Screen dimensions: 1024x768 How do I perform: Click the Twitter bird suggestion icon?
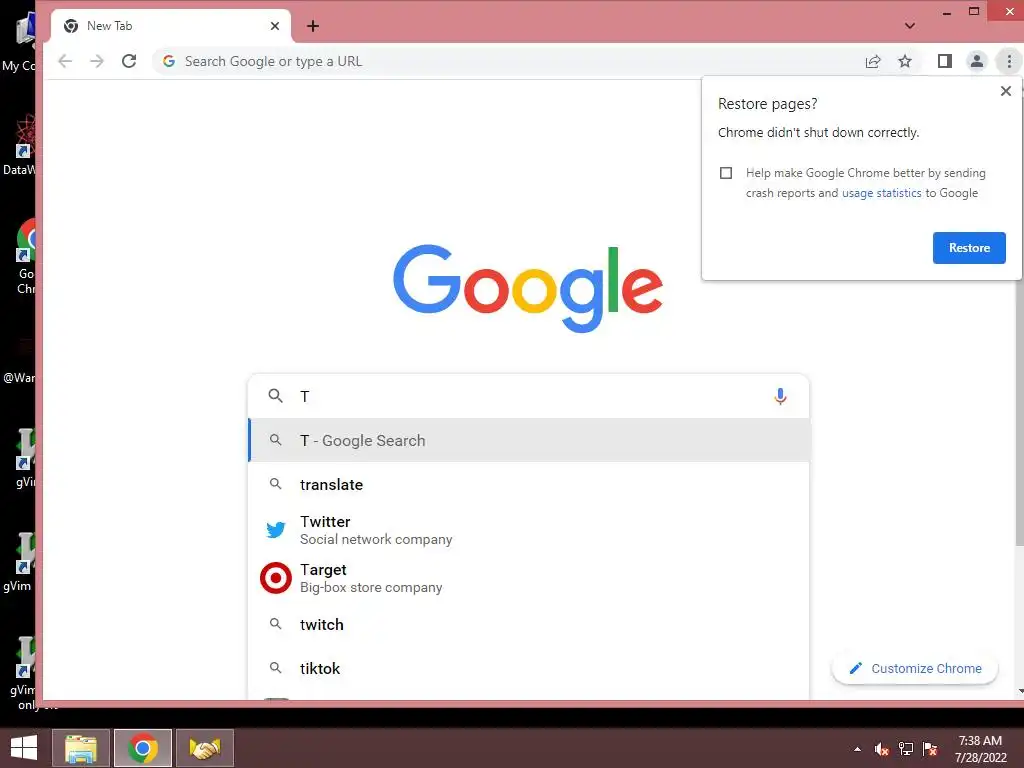pos(276,530)
